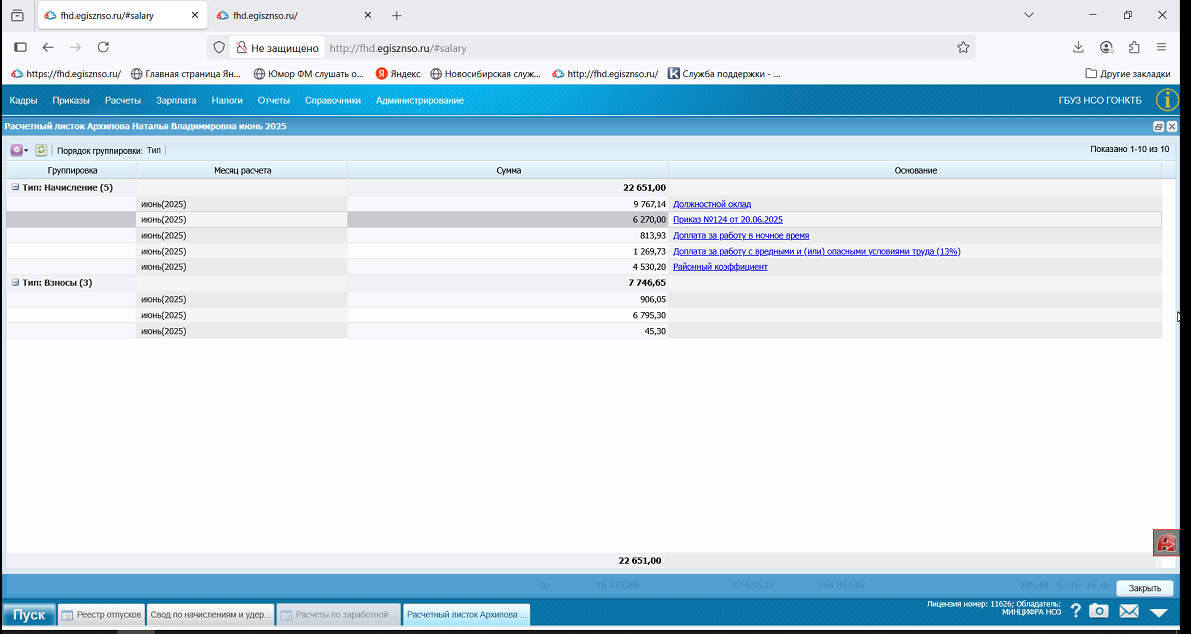Select the Расчетный листок Архипова taskbar tab
The width and height of the screenshot is (1191, 634).
click(x=466, y=614)
